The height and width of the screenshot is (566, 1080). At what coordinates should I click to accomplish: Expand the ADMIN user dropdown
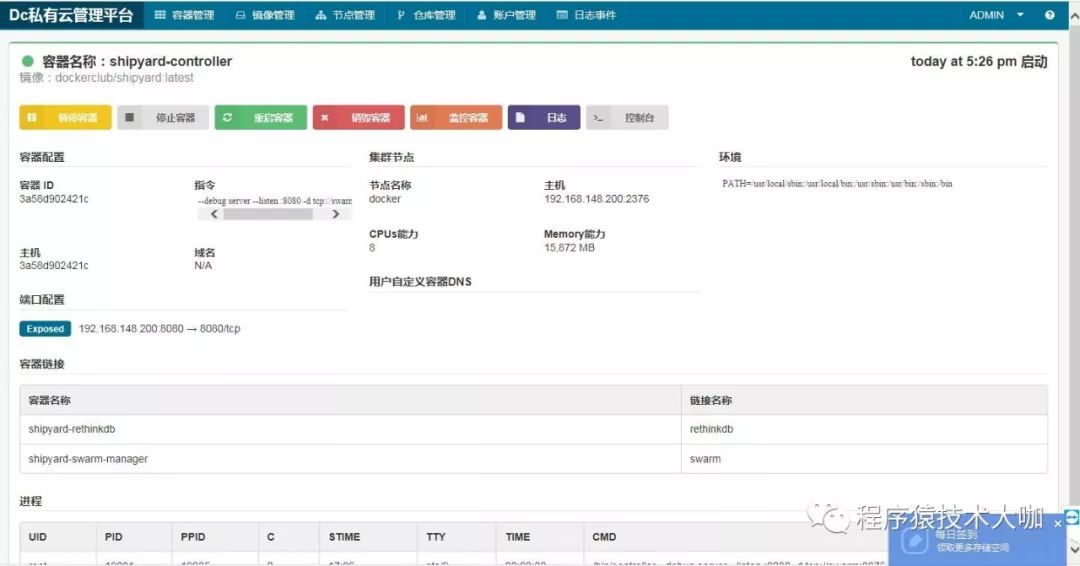996,15
